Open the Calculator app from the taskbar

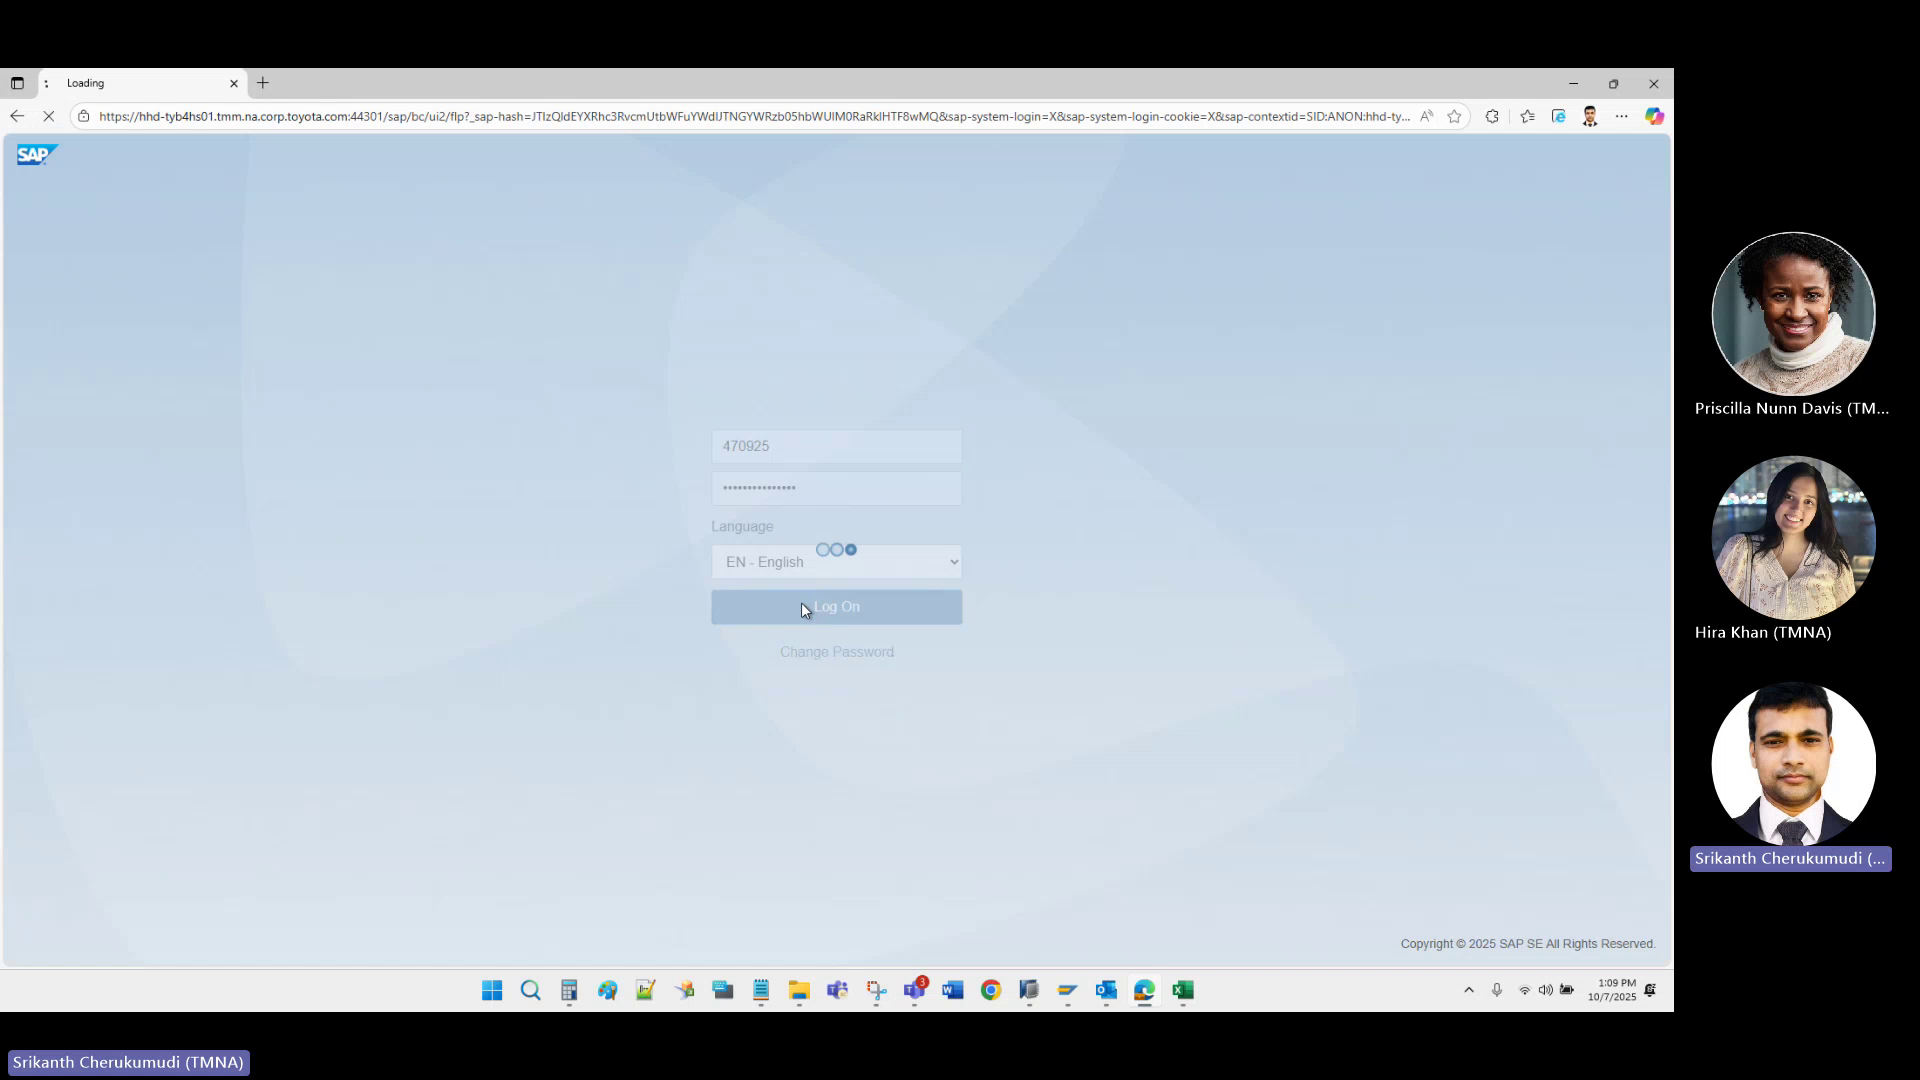pos(569,991)
